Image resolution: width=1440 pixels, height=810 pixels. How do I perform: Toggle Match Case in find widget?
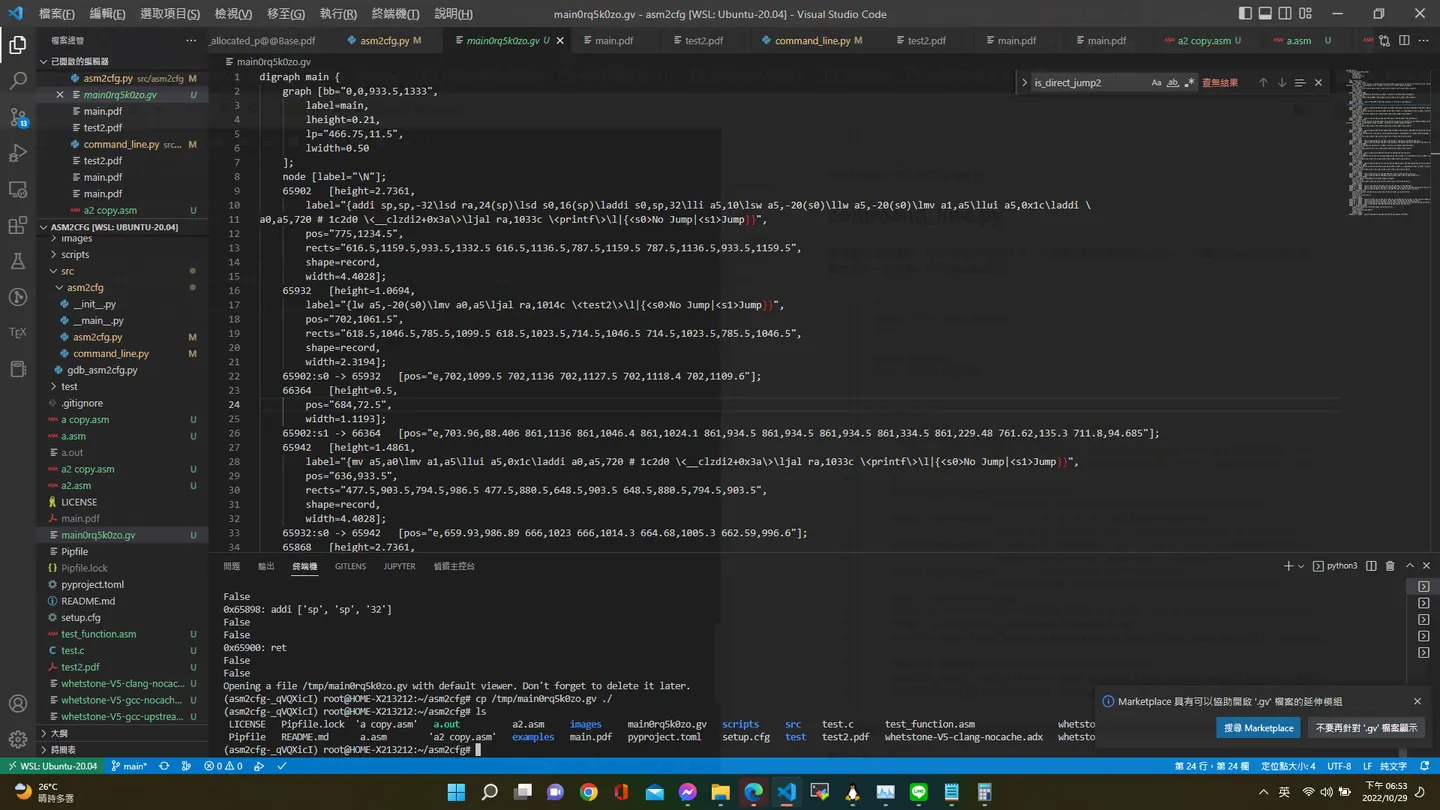point(1156,83)
